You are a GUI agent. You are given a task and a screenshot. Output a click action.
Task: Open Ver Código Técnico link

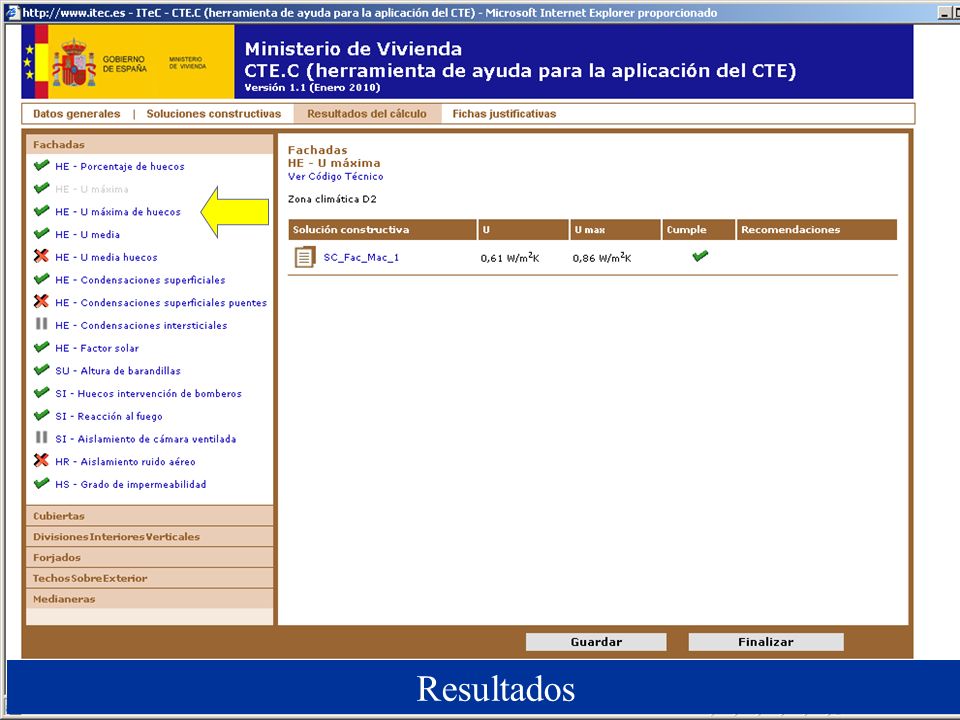[336, 176]
